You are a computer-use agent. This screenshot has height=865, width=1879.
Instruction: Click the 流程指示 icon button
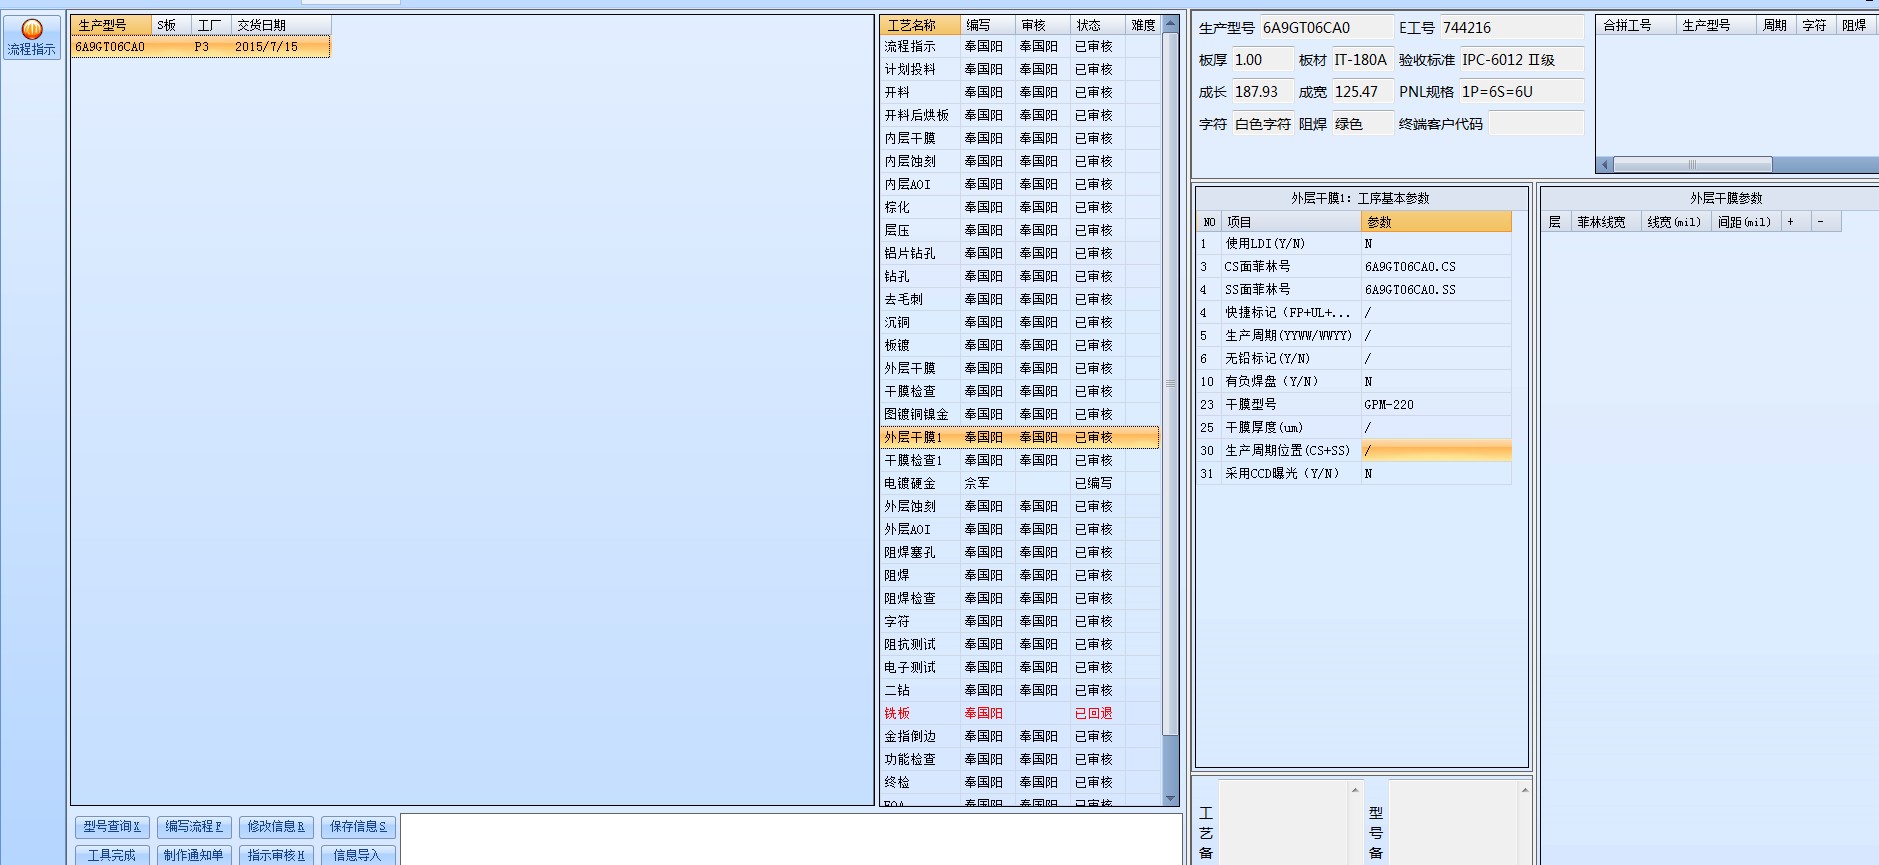[32, 38]
